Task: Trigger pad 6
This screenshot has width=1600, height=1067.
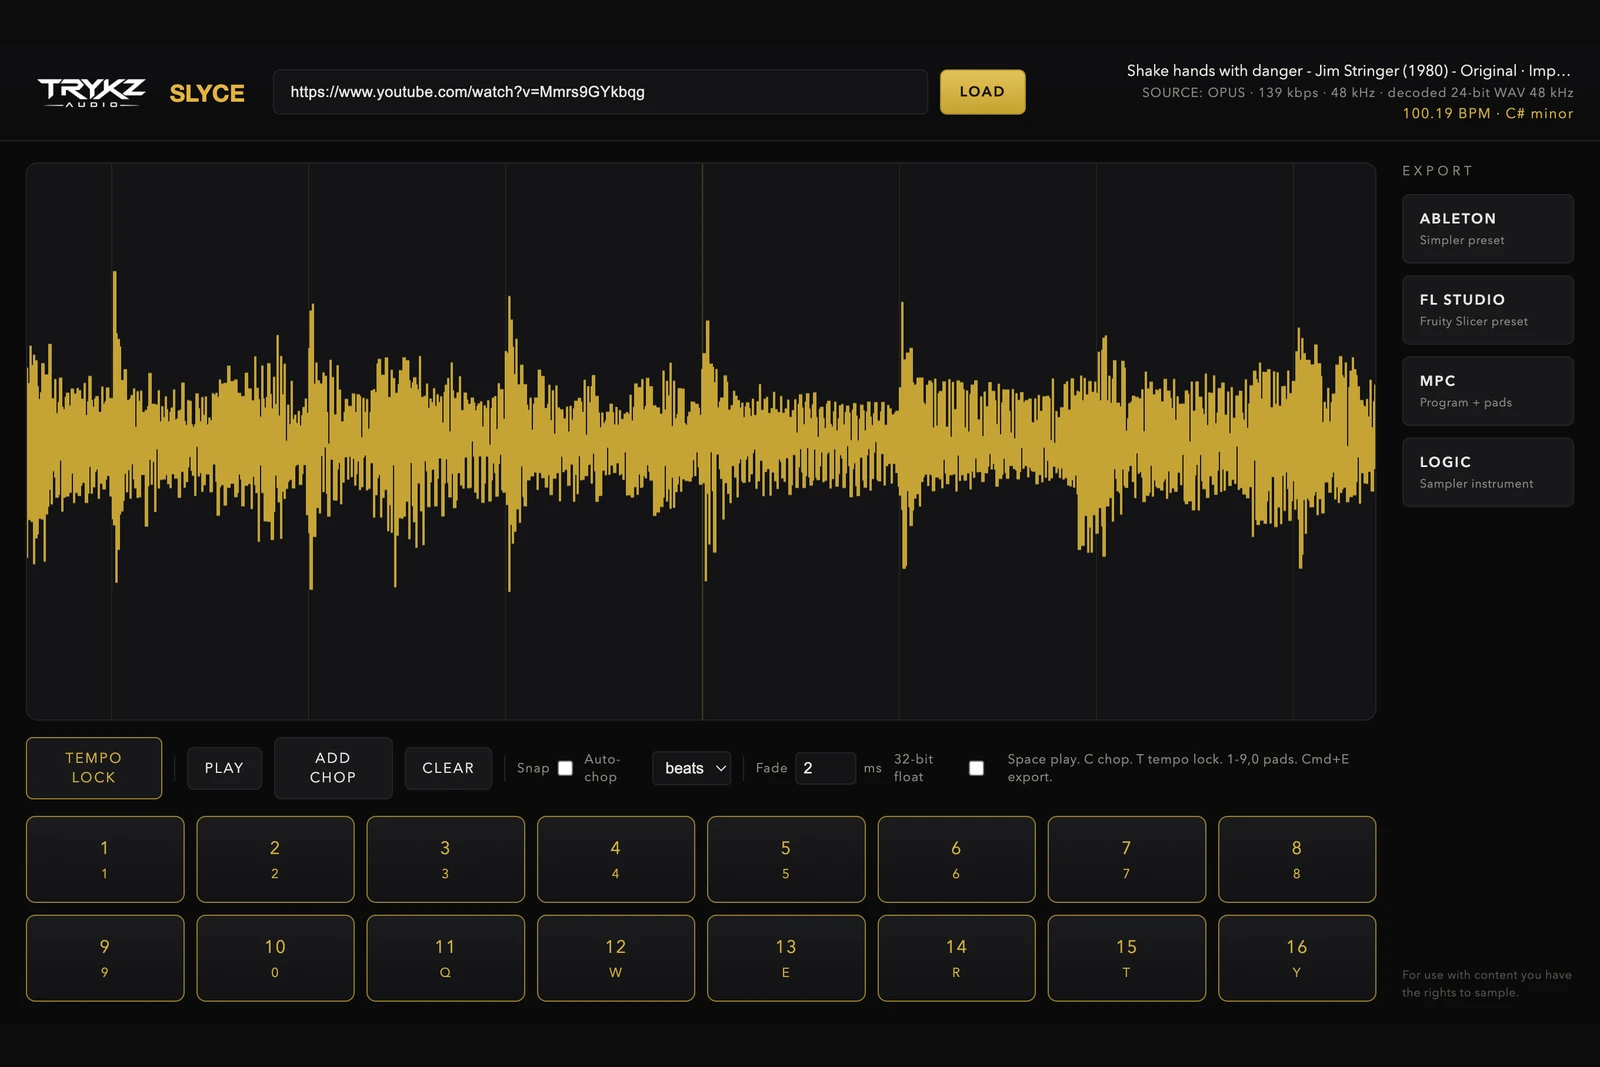Action: coord(956,859)
